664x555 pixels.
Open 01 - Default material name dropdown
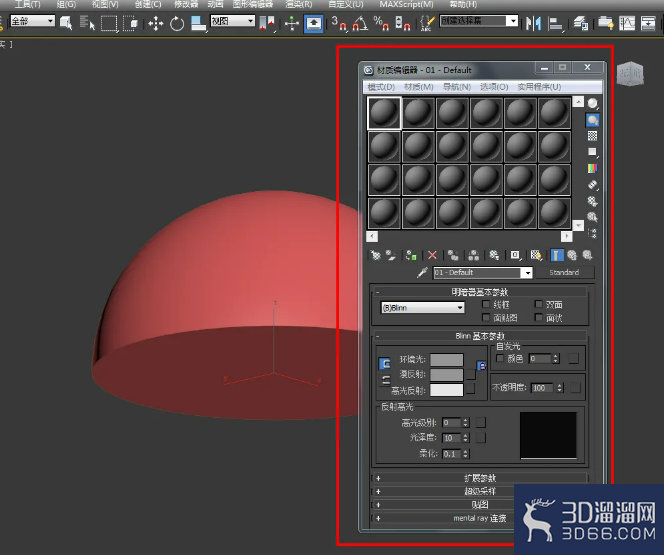528,273
